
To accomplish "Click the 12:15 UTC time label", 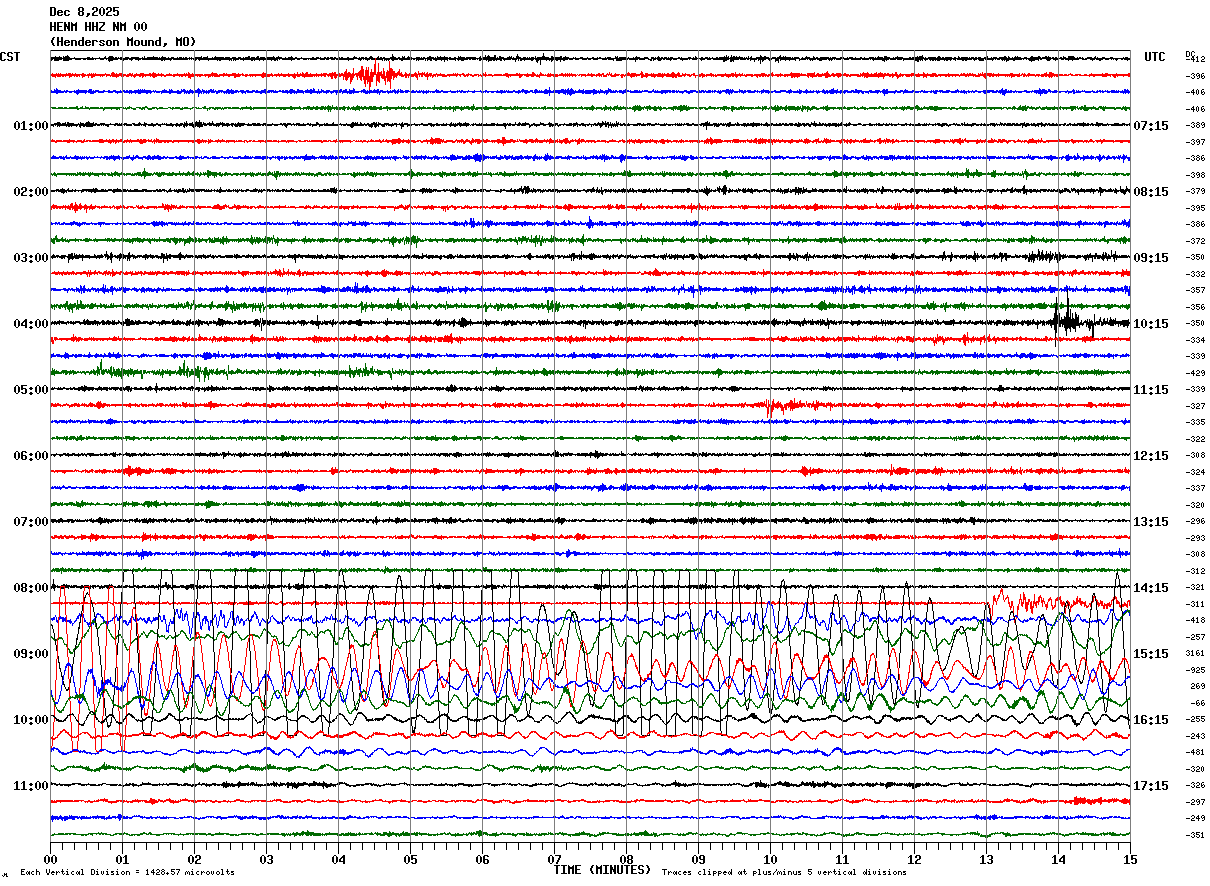I will pyautogui.click(x=1151, y=456).
